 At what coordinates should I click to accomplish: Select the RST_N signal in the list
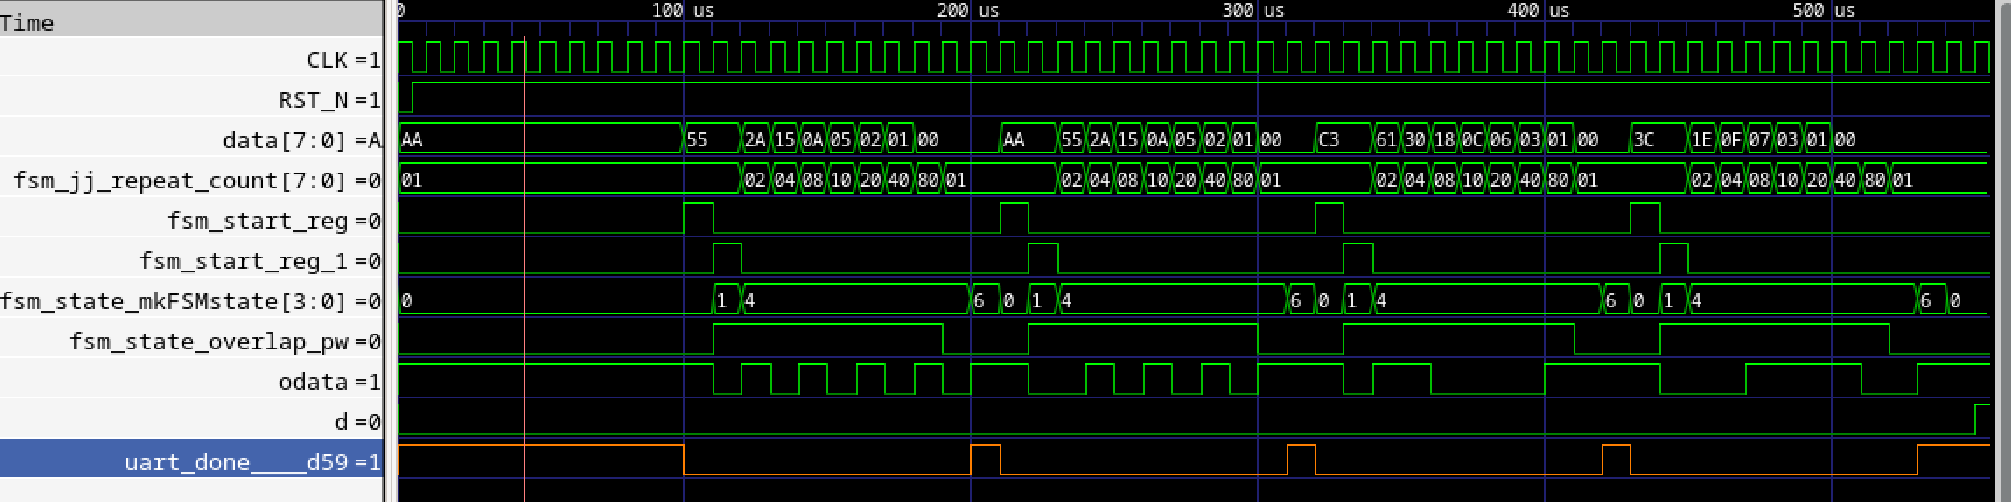(328, 100)
